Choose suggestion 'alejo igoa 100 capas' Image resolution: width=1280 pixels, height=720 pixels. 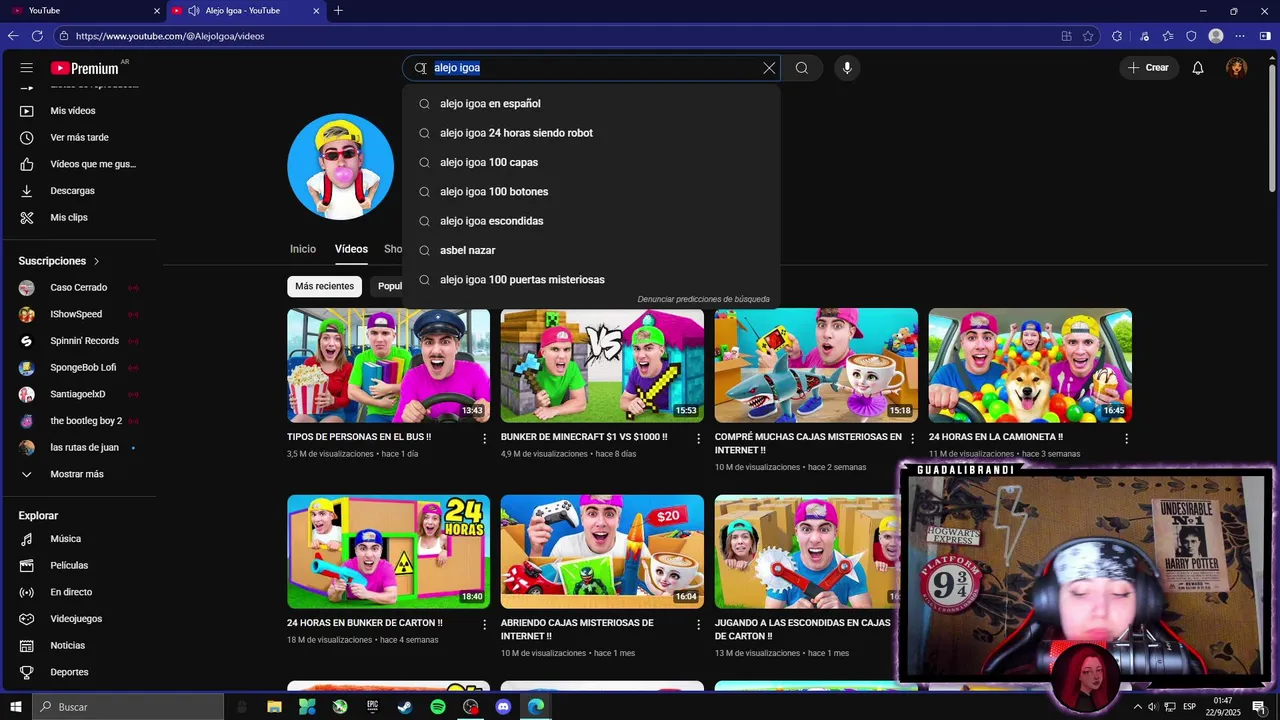(x=591, y=162)
